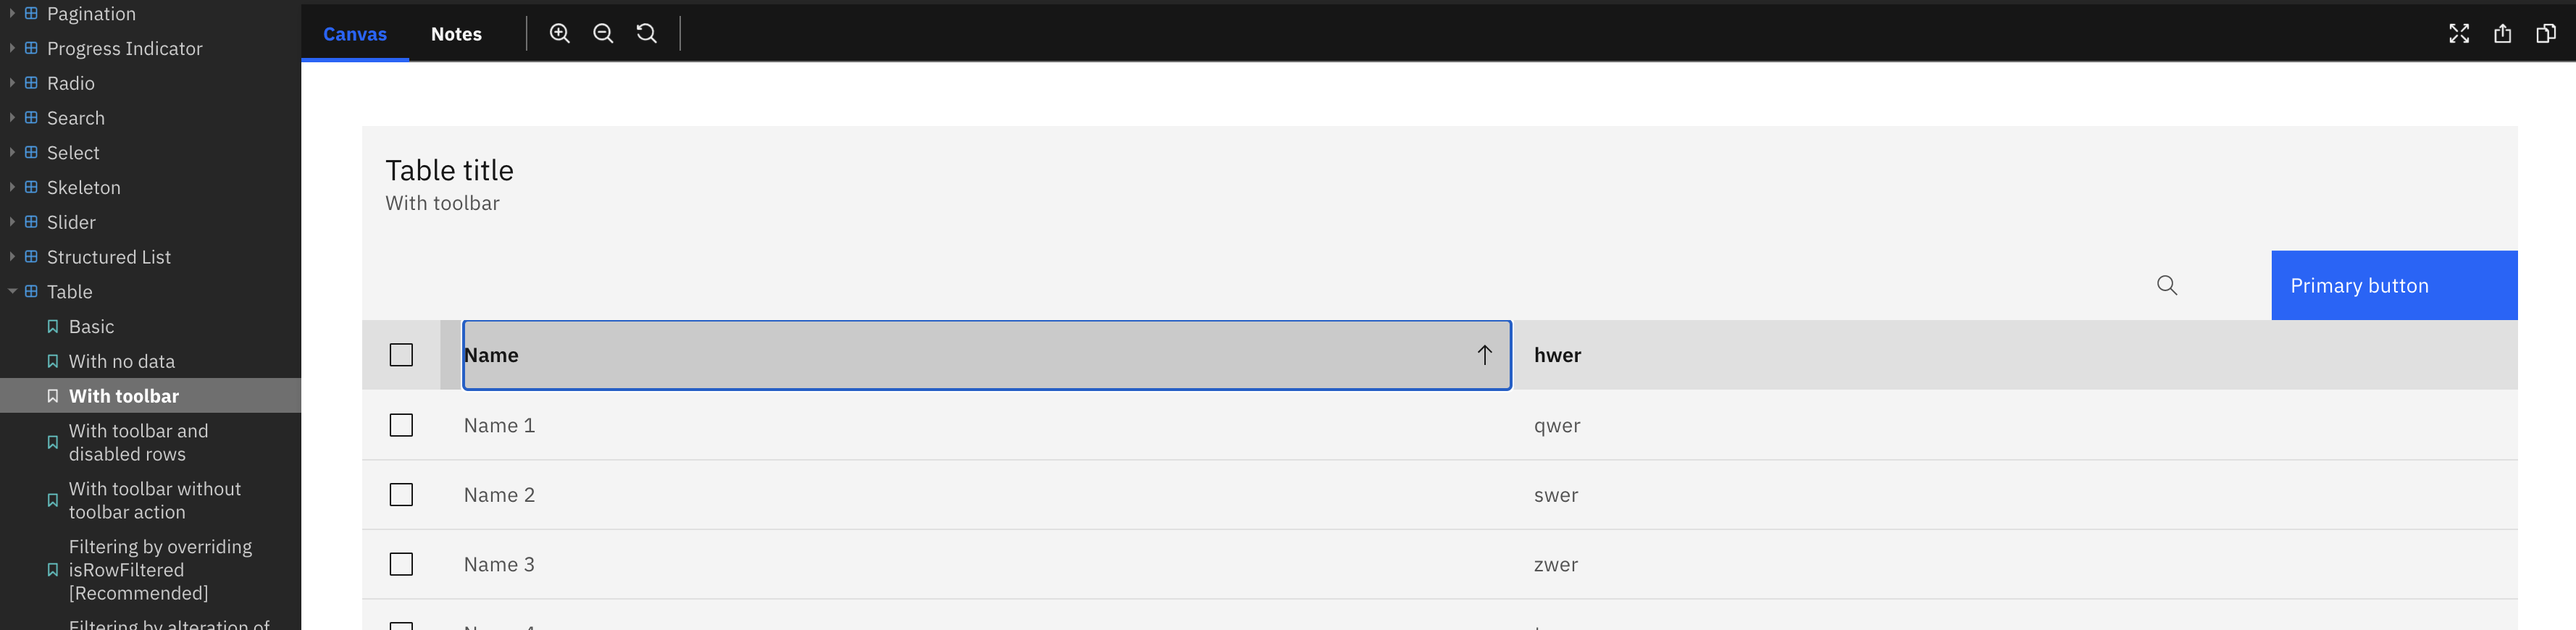
Task: Check the checkbox for the Name 3 row
Action: coord(401,564)
